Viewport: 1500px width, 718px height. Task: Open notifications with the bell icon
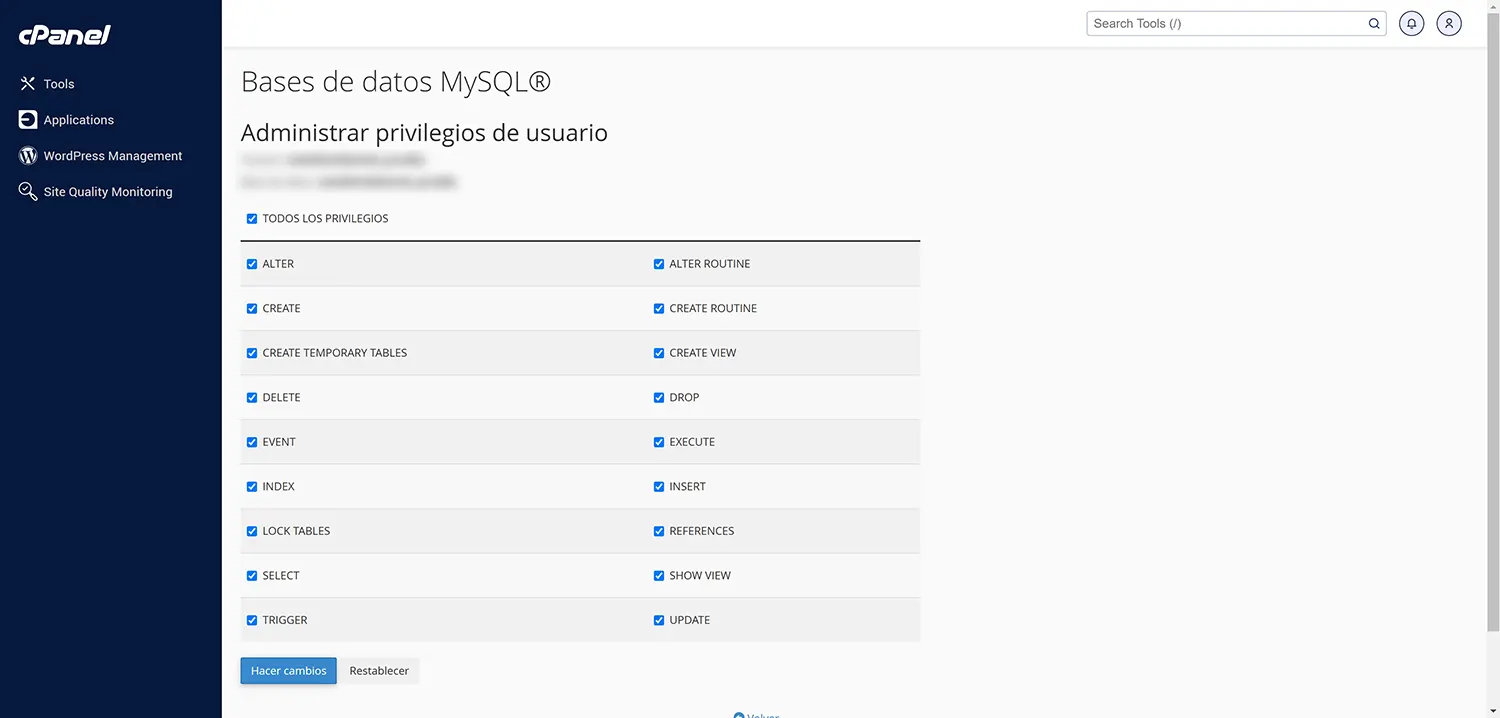click(1411, 23)
